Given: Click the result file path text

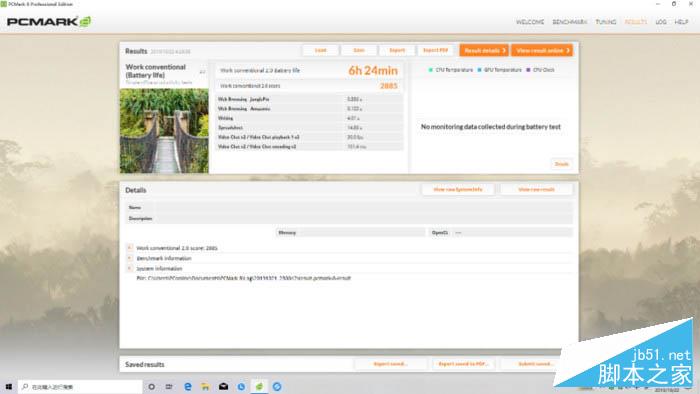Looking at the screenshot, I should click(x=244, y=278).
